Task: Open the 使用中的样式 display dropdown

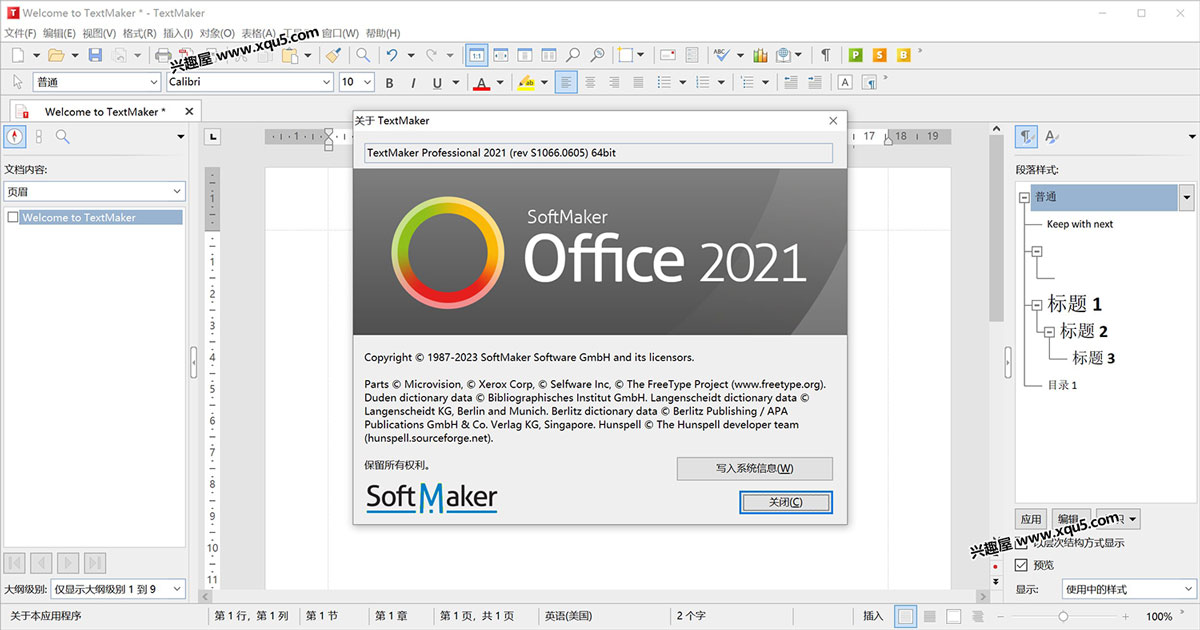Action: click(1128, 589)
